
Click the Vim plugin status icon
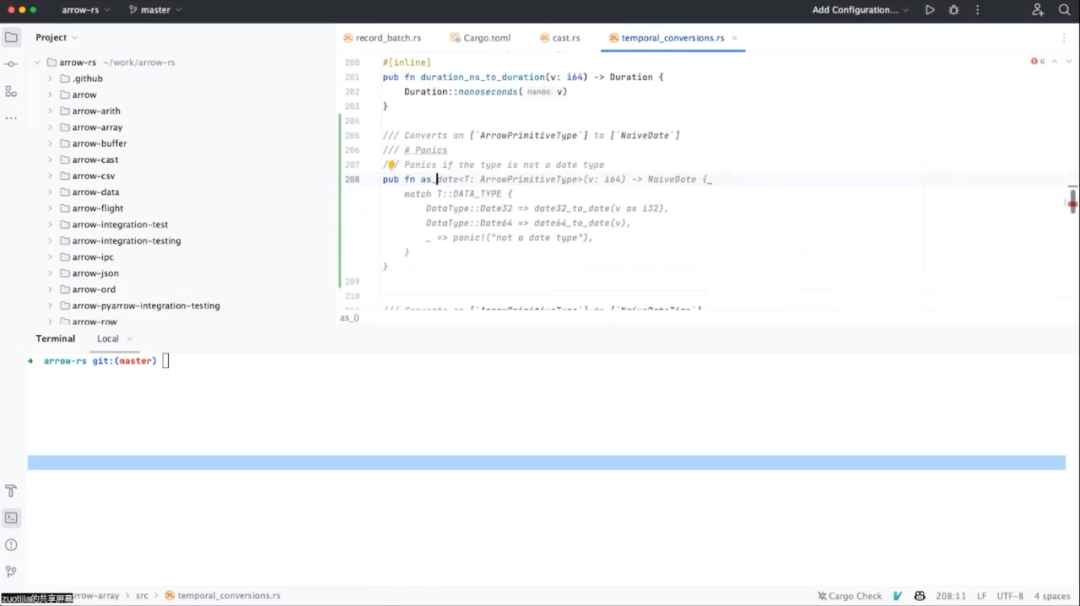[897, 596]
